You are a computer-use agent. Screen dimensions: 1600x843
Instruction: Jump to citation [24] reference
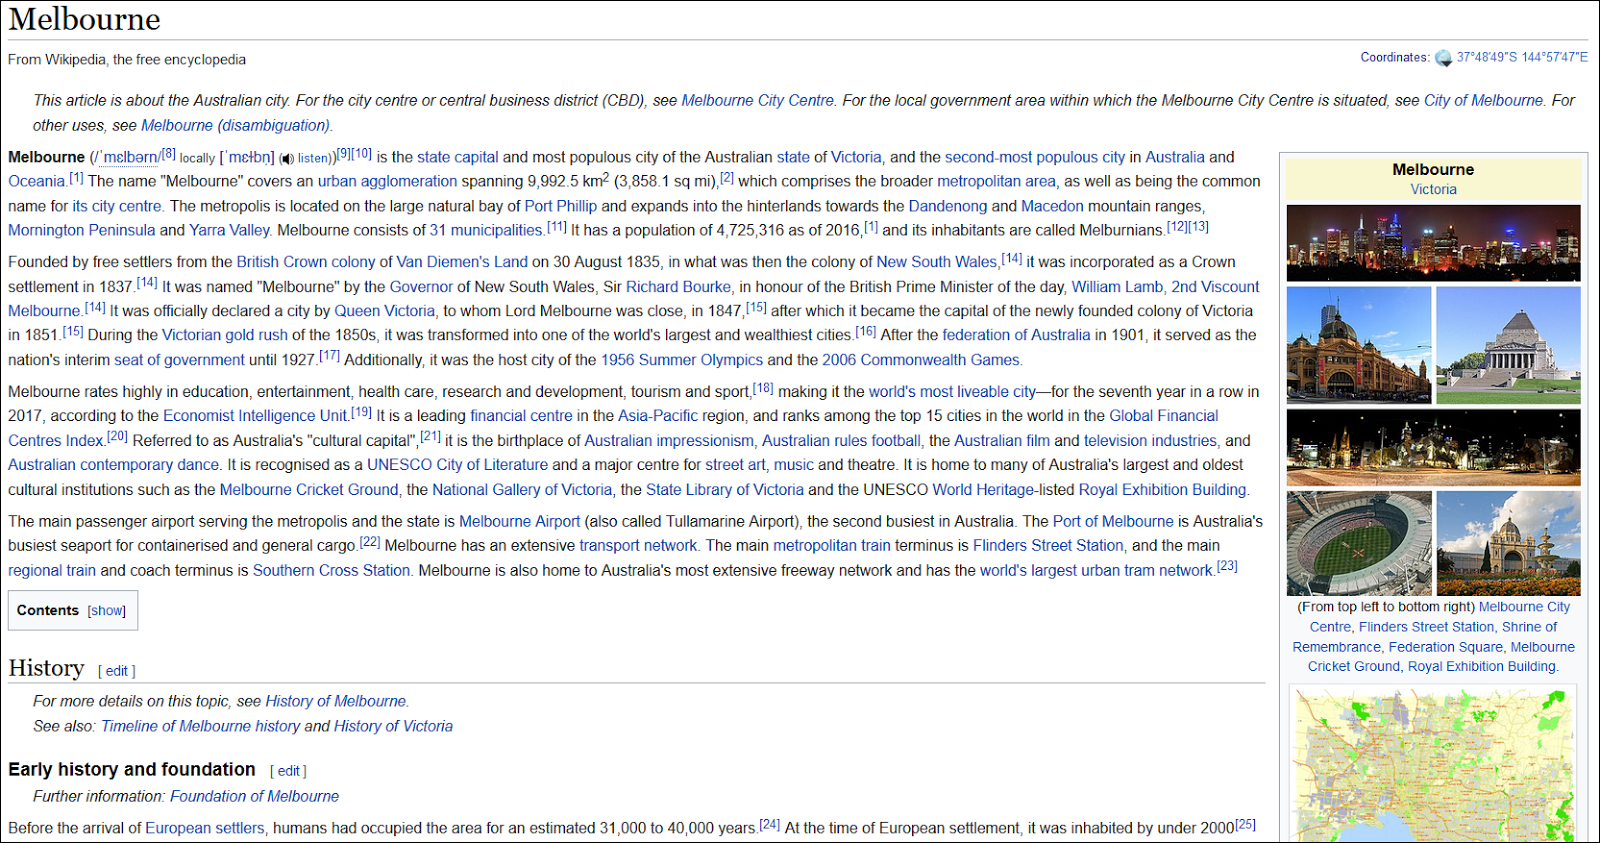click(769, 825)
